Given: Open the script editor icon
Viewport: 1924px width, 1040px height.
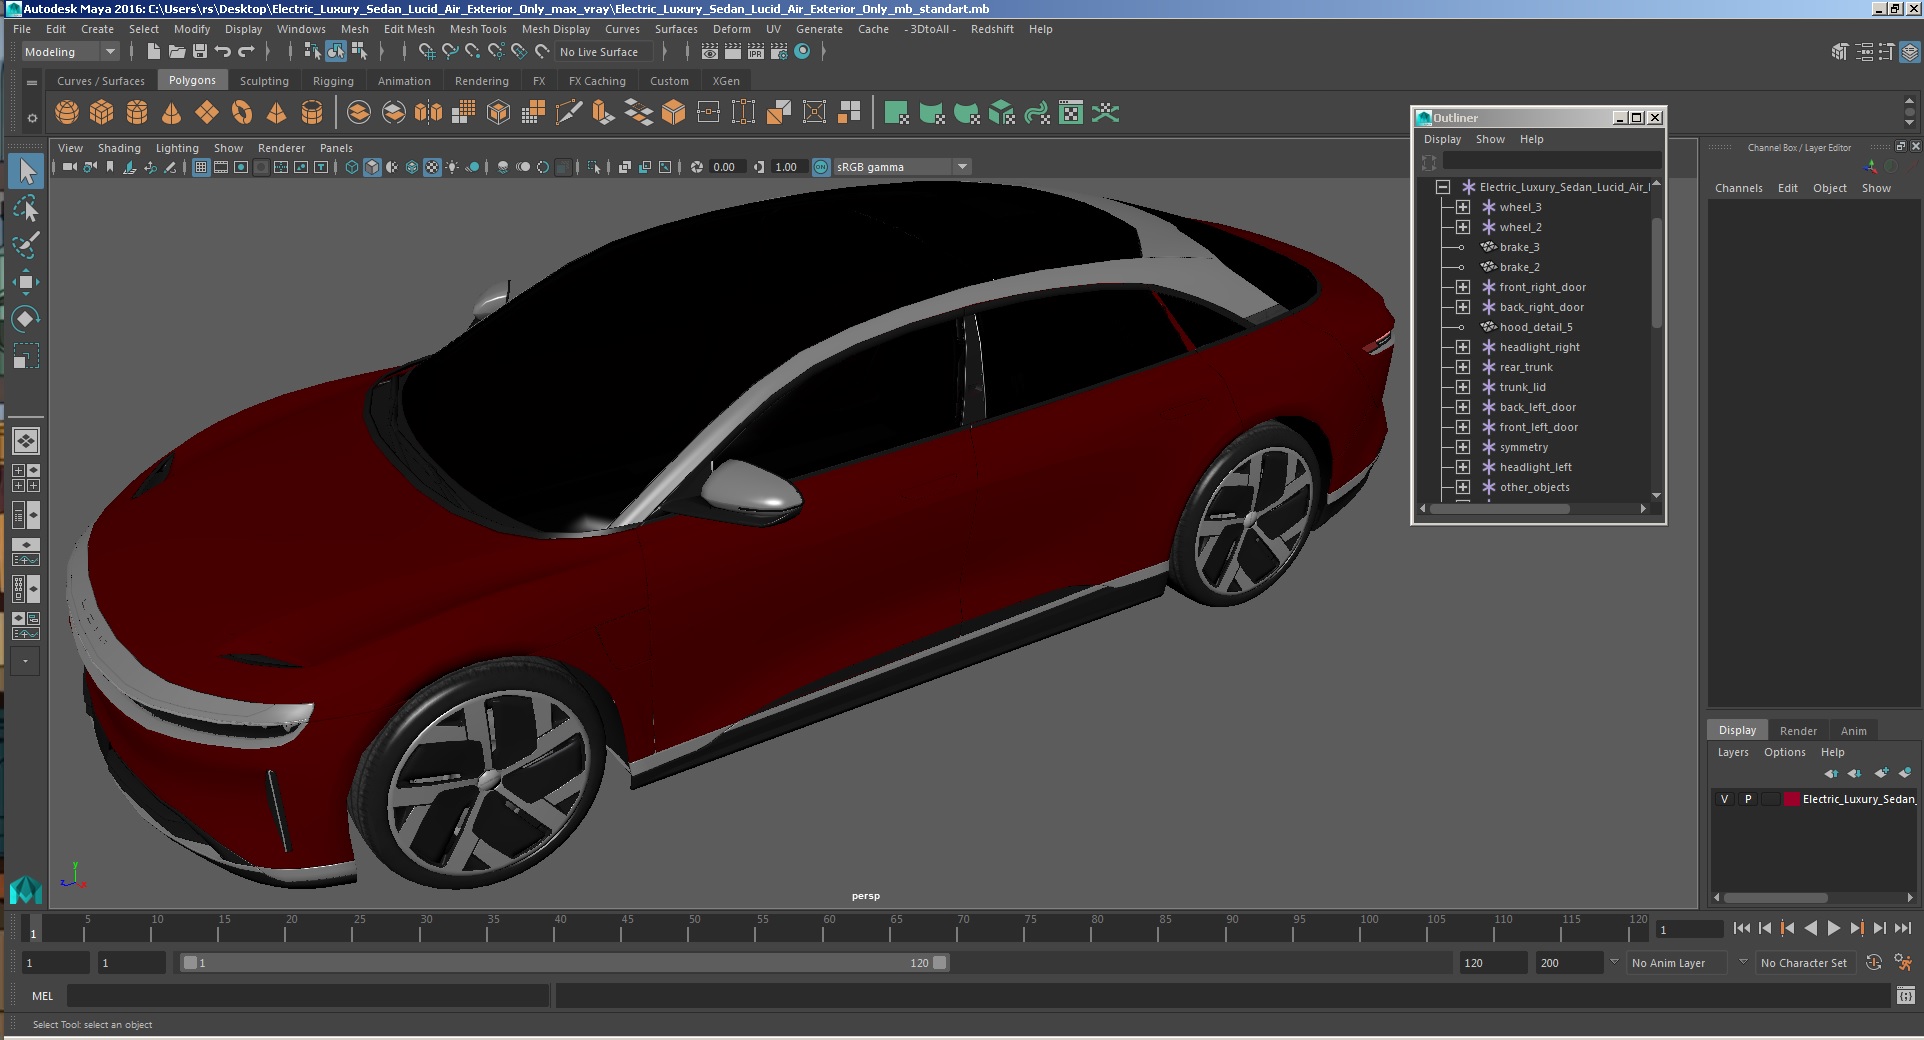Looking at the screenshot, I should 1905,995.
